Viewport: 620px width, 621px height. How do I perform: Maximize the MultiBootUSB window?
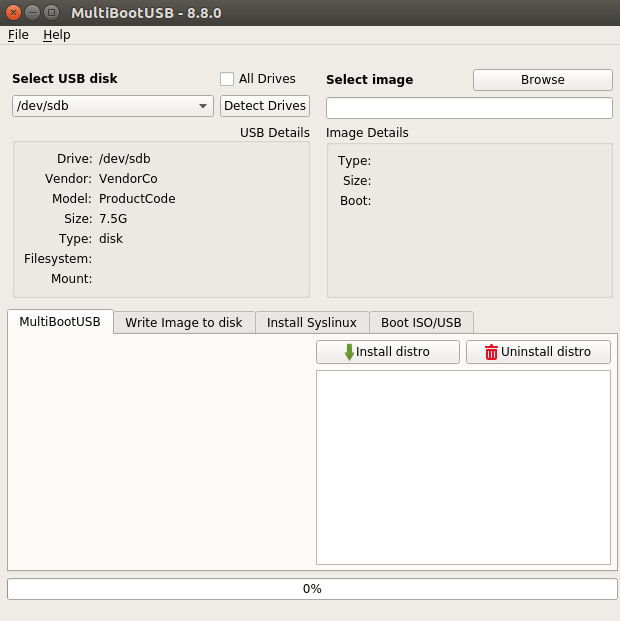tap(51, 13)
